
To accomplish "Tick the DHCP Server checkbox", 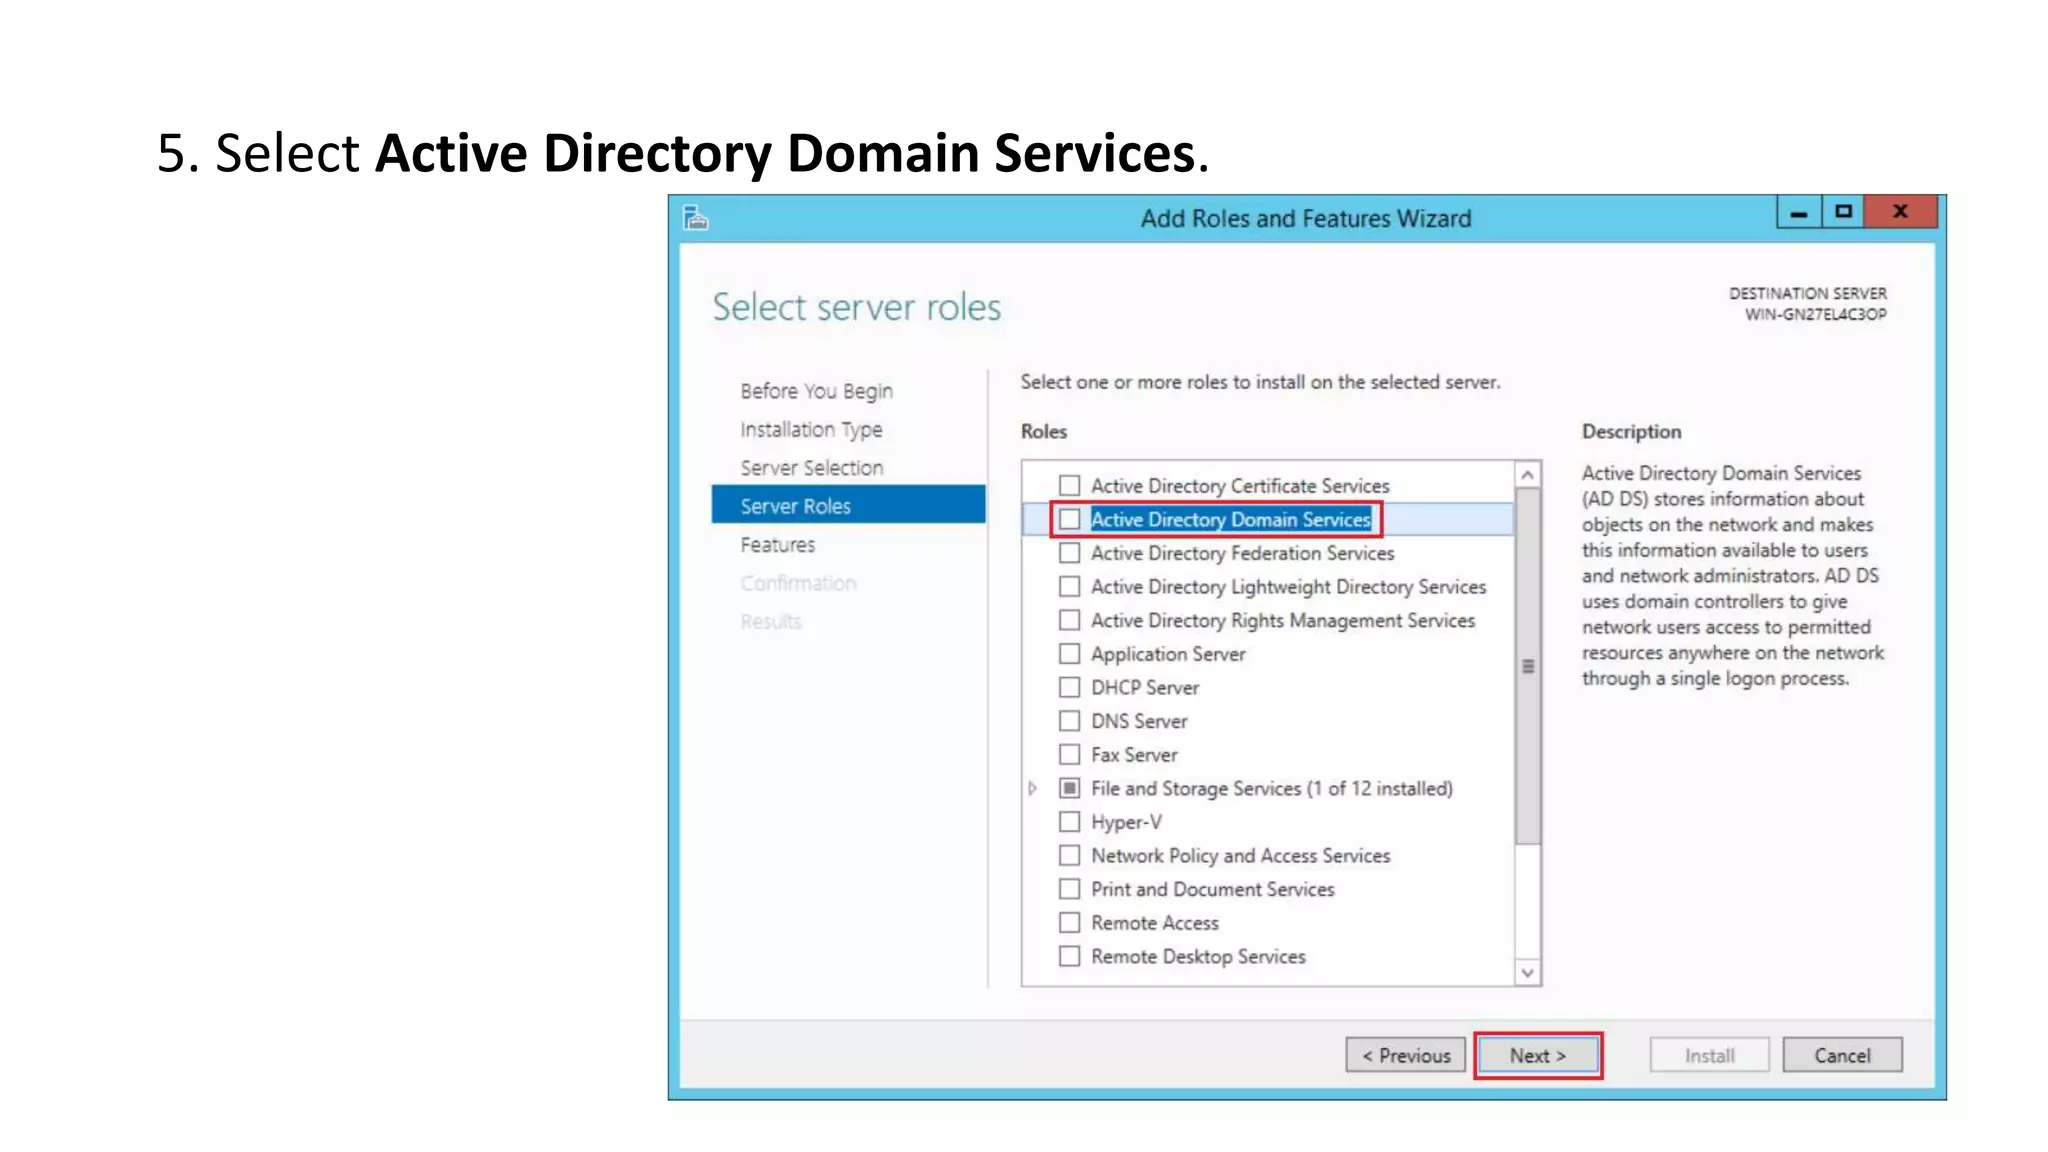I will 1070,687.
